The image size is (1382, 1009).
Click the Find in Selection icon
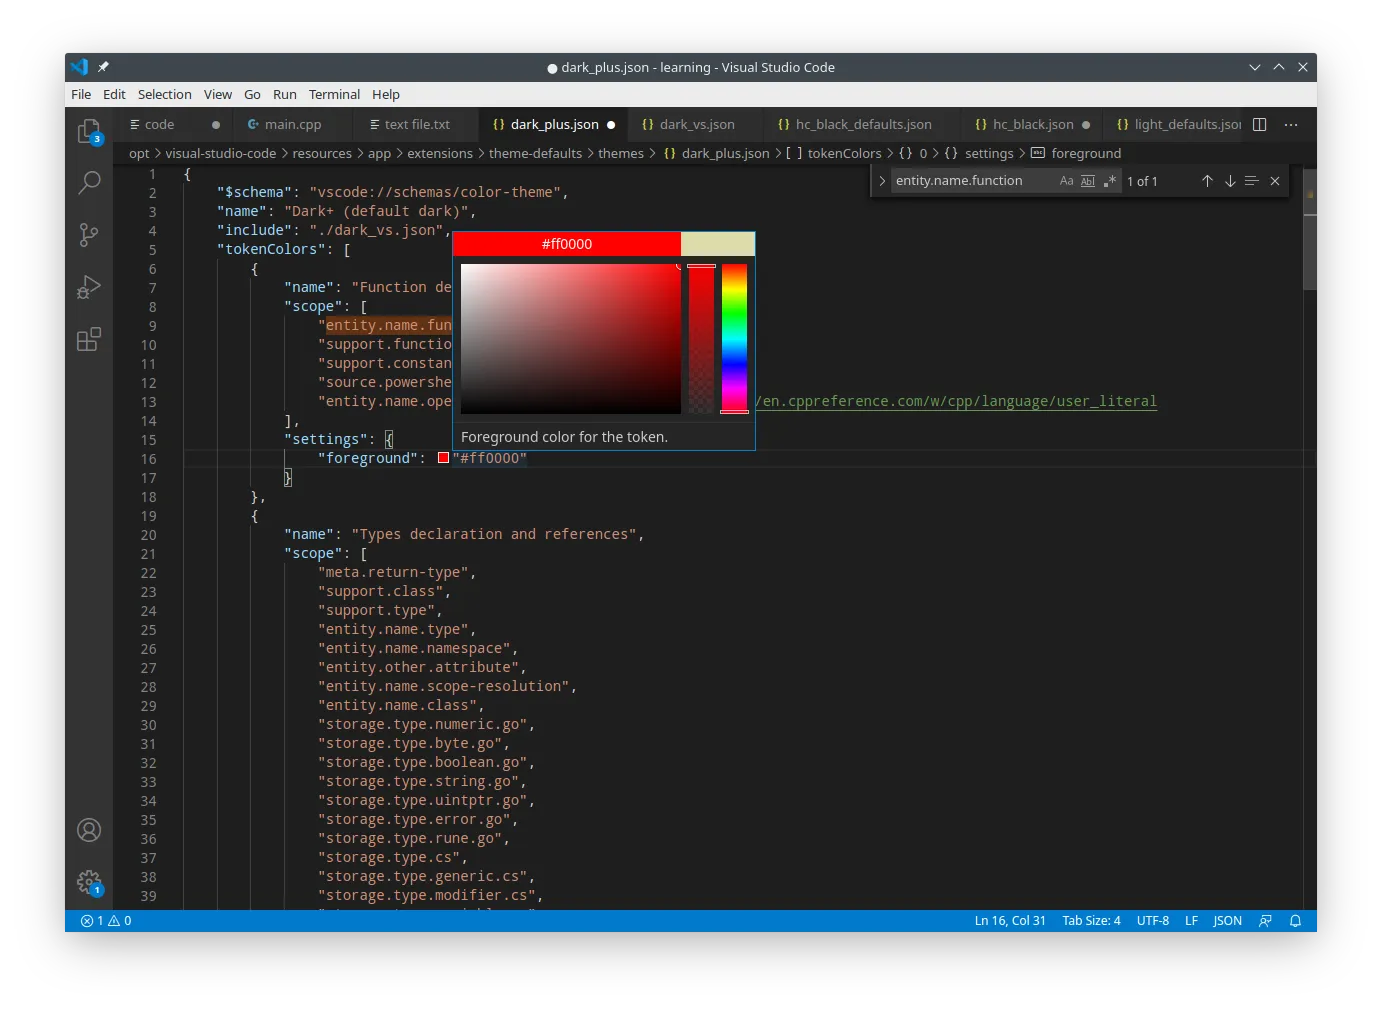[1252, 181]
